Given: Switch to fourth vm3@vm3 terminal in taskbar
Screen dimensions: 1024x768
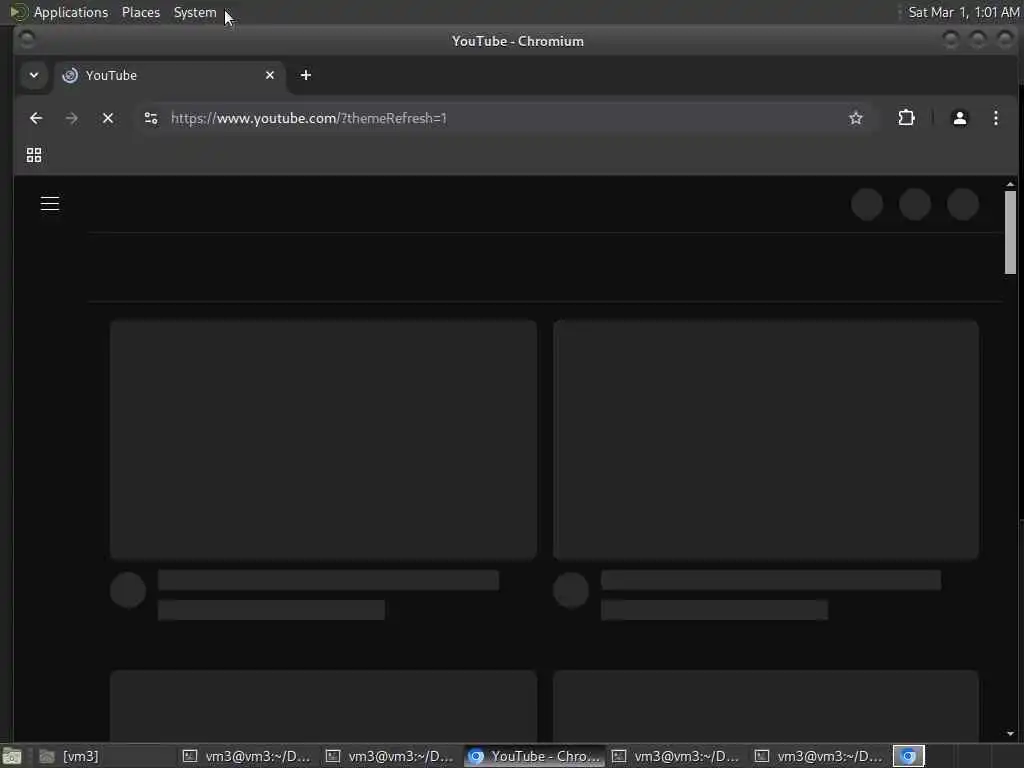Looking at the screenshot, I should click(x=820, y=756).
